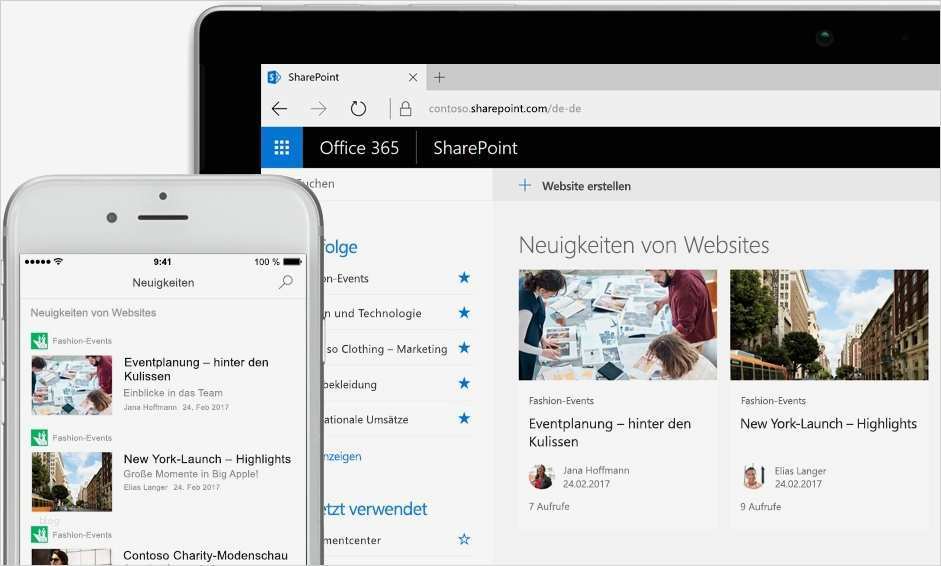The image size is (941, 566).
Task: Click the address bar URL contoso.sharepoint.com
Action: pyautogui.click(x=505, y=109)
